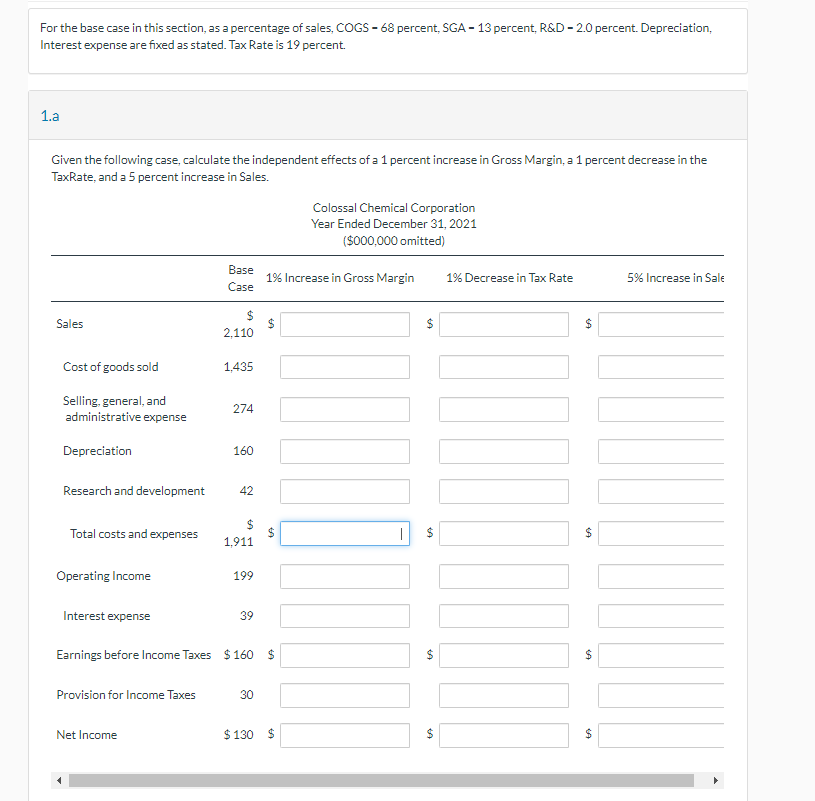Click the Sales row label
815x801 pixels.
coord(70,324)
